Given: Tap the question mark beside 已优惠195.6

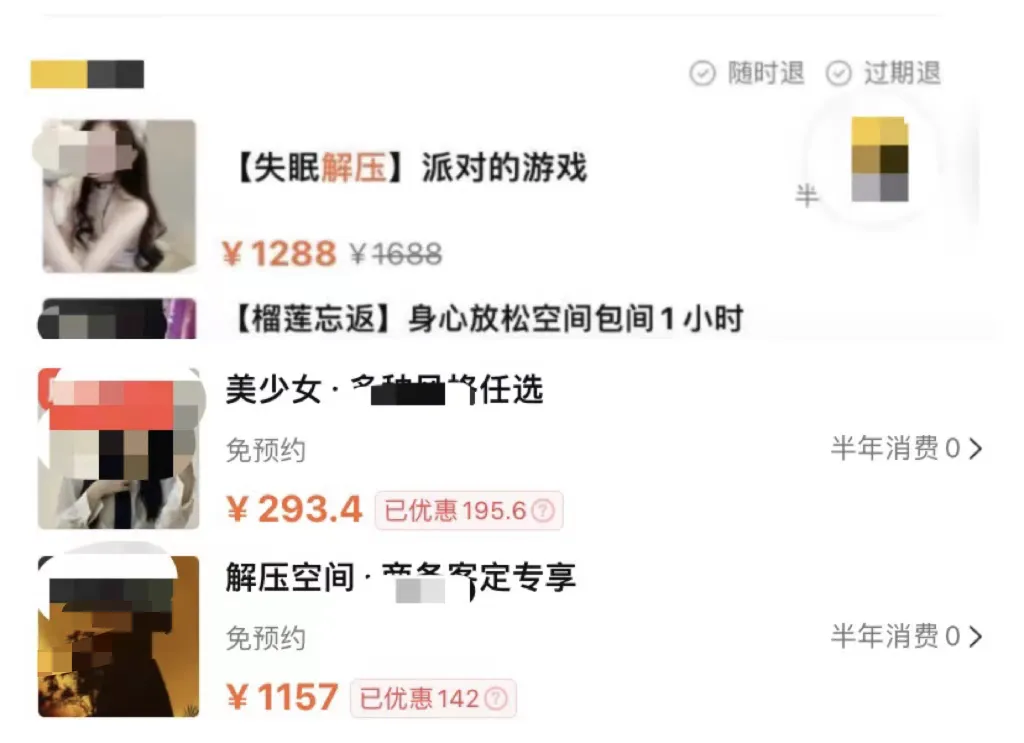Looking at the screenshot, I should pyautogui.click(x=543, y=511).
